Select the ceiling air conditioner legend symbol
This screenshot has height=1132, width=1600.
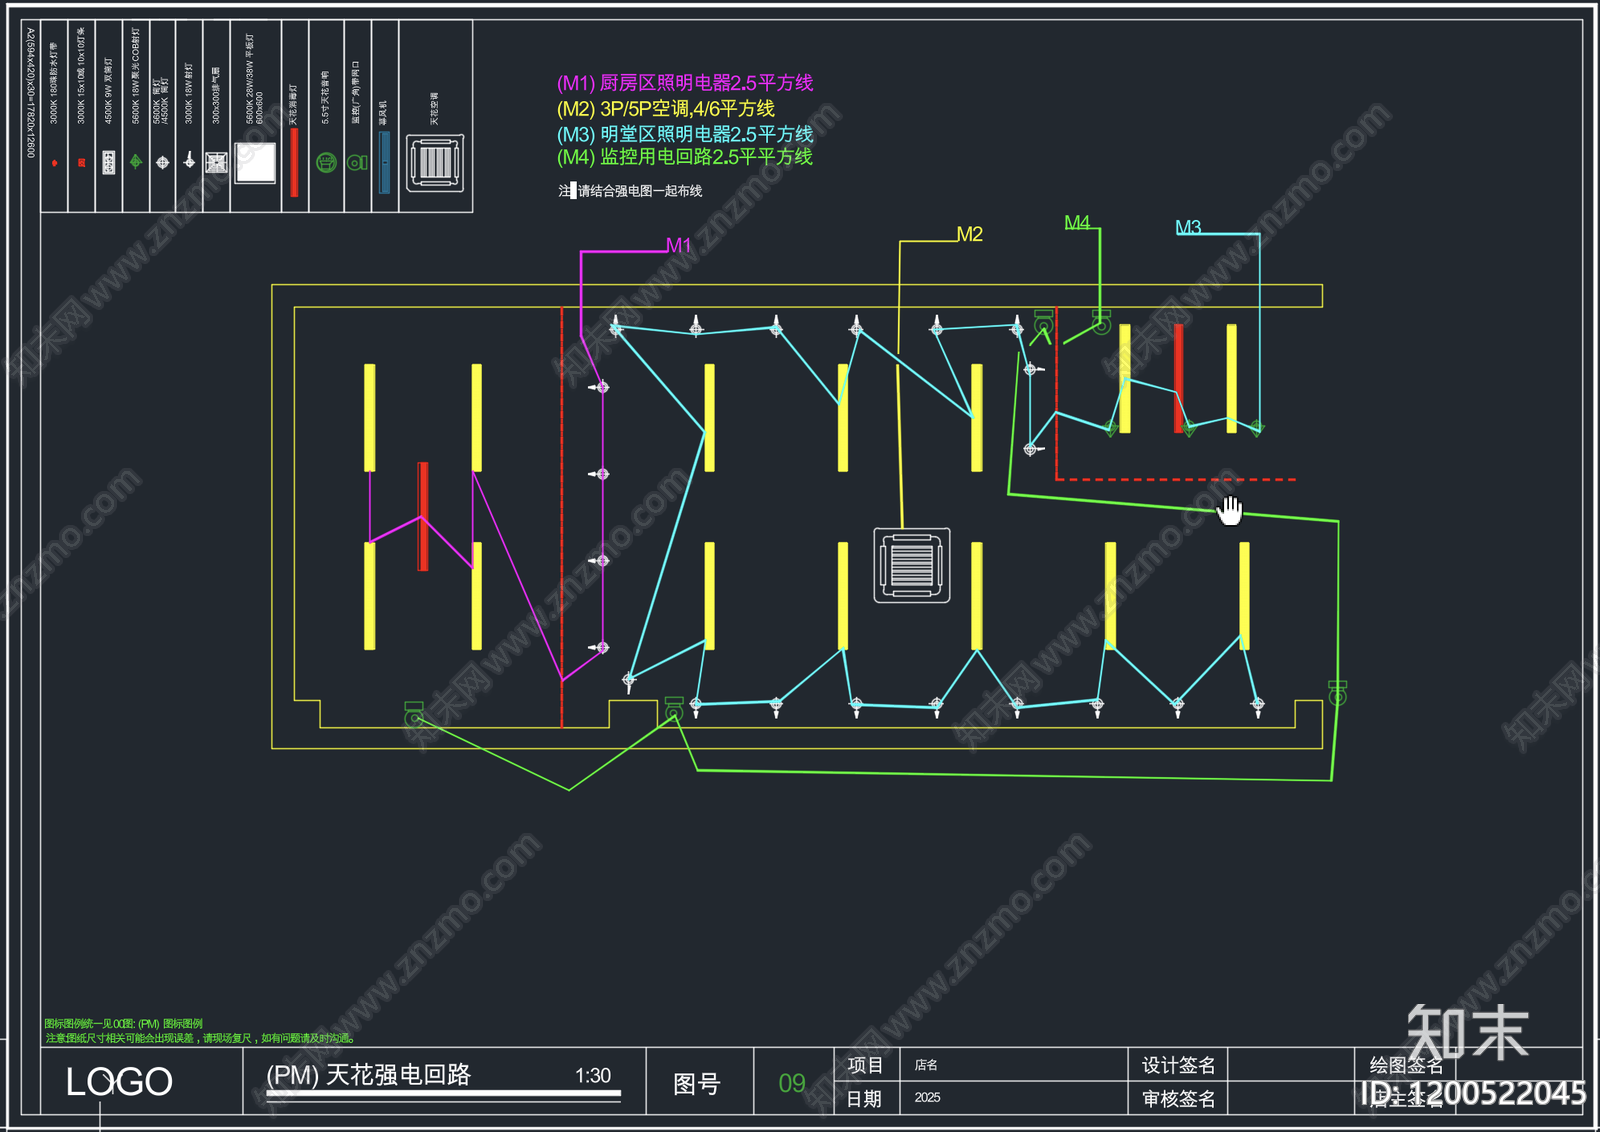(x=435, y=162)
